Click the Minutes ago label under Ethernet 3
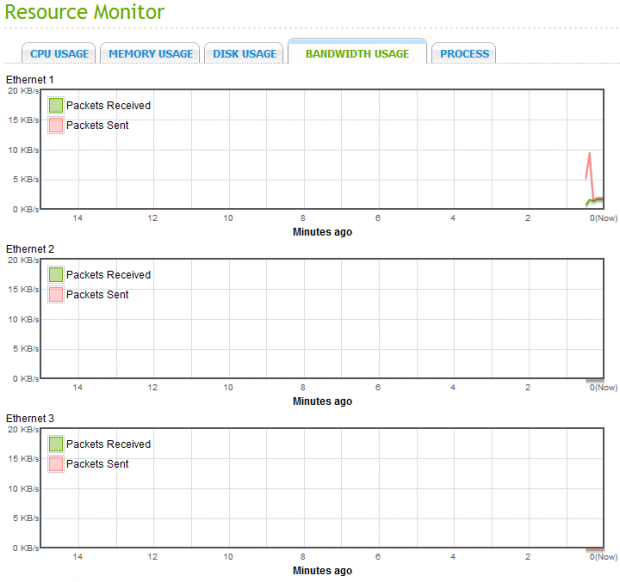620x582 pixels. coord(322,571)
